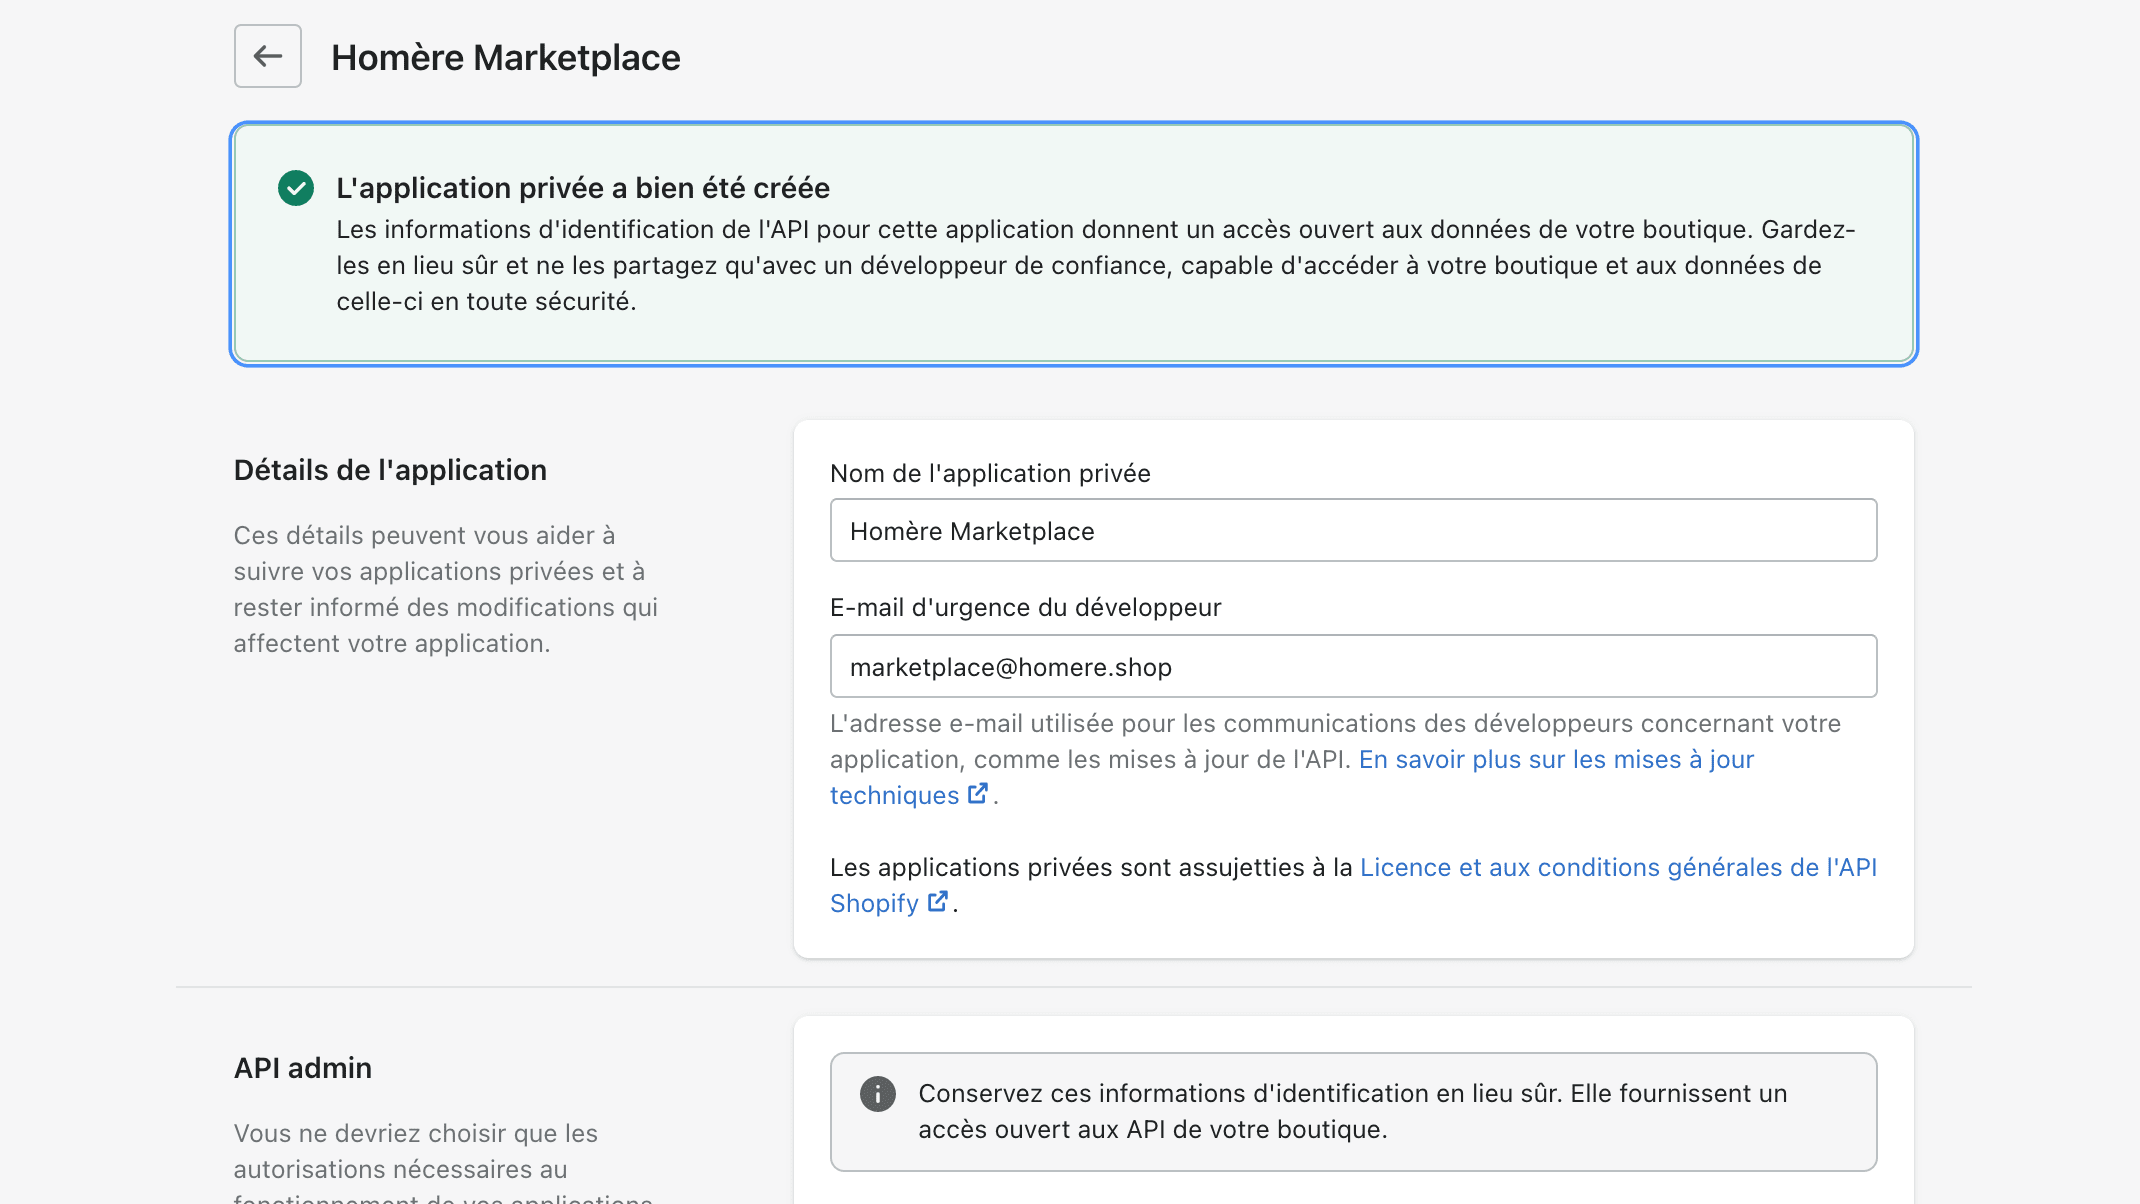Go back using the arrow button
Screen dimensions: 2140x1204
(x=268, y=56)
